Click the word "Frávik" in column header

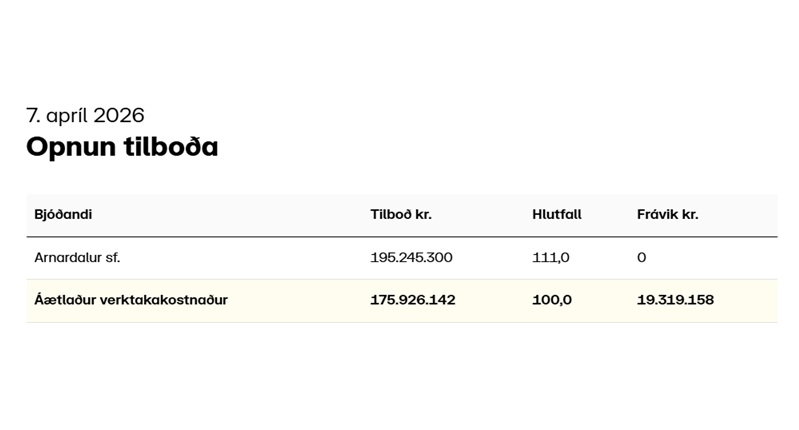click(x=658, y=214)
